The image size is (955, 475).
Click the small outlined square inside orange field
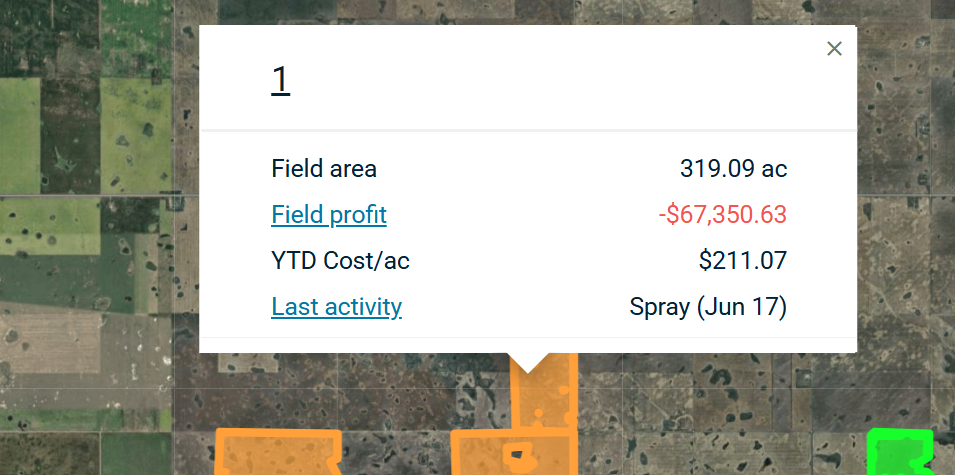(x=517, y=453)
